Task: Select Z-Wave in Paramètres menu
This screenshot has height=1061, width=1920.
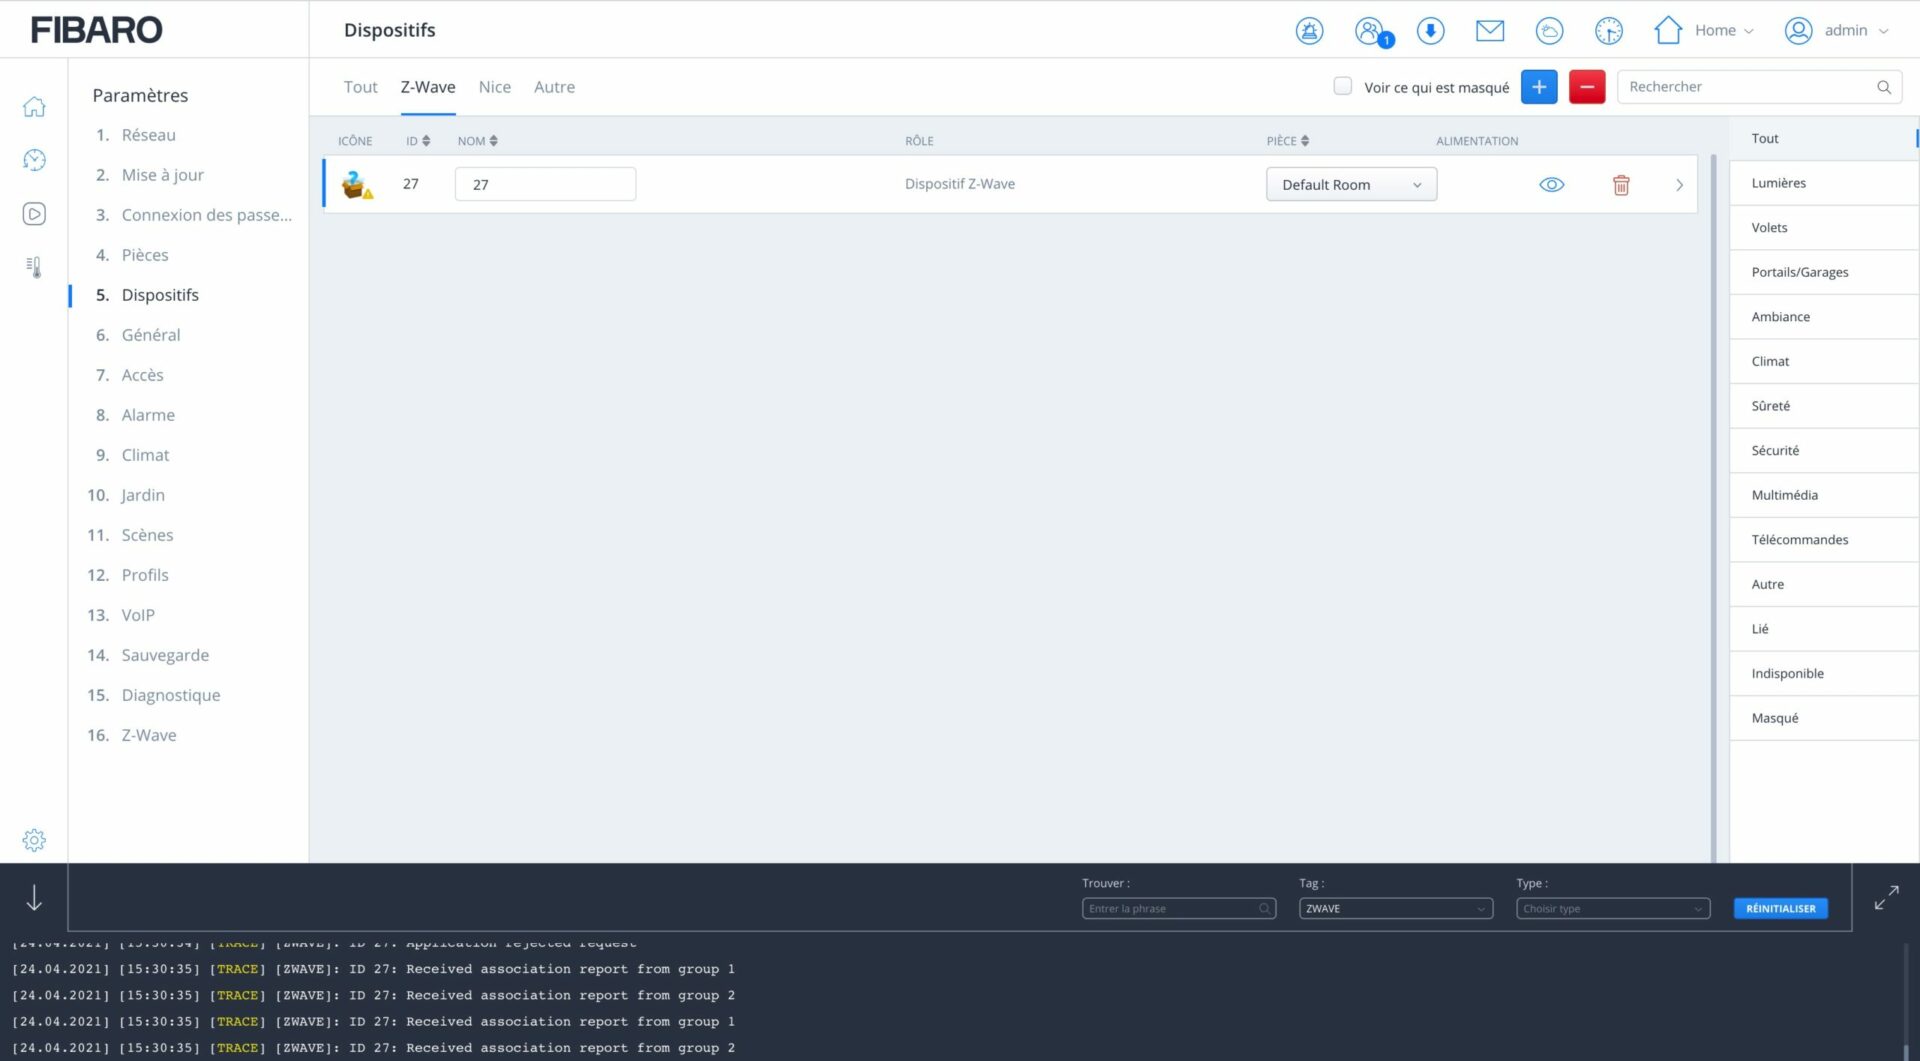Action: coord(148,735)
